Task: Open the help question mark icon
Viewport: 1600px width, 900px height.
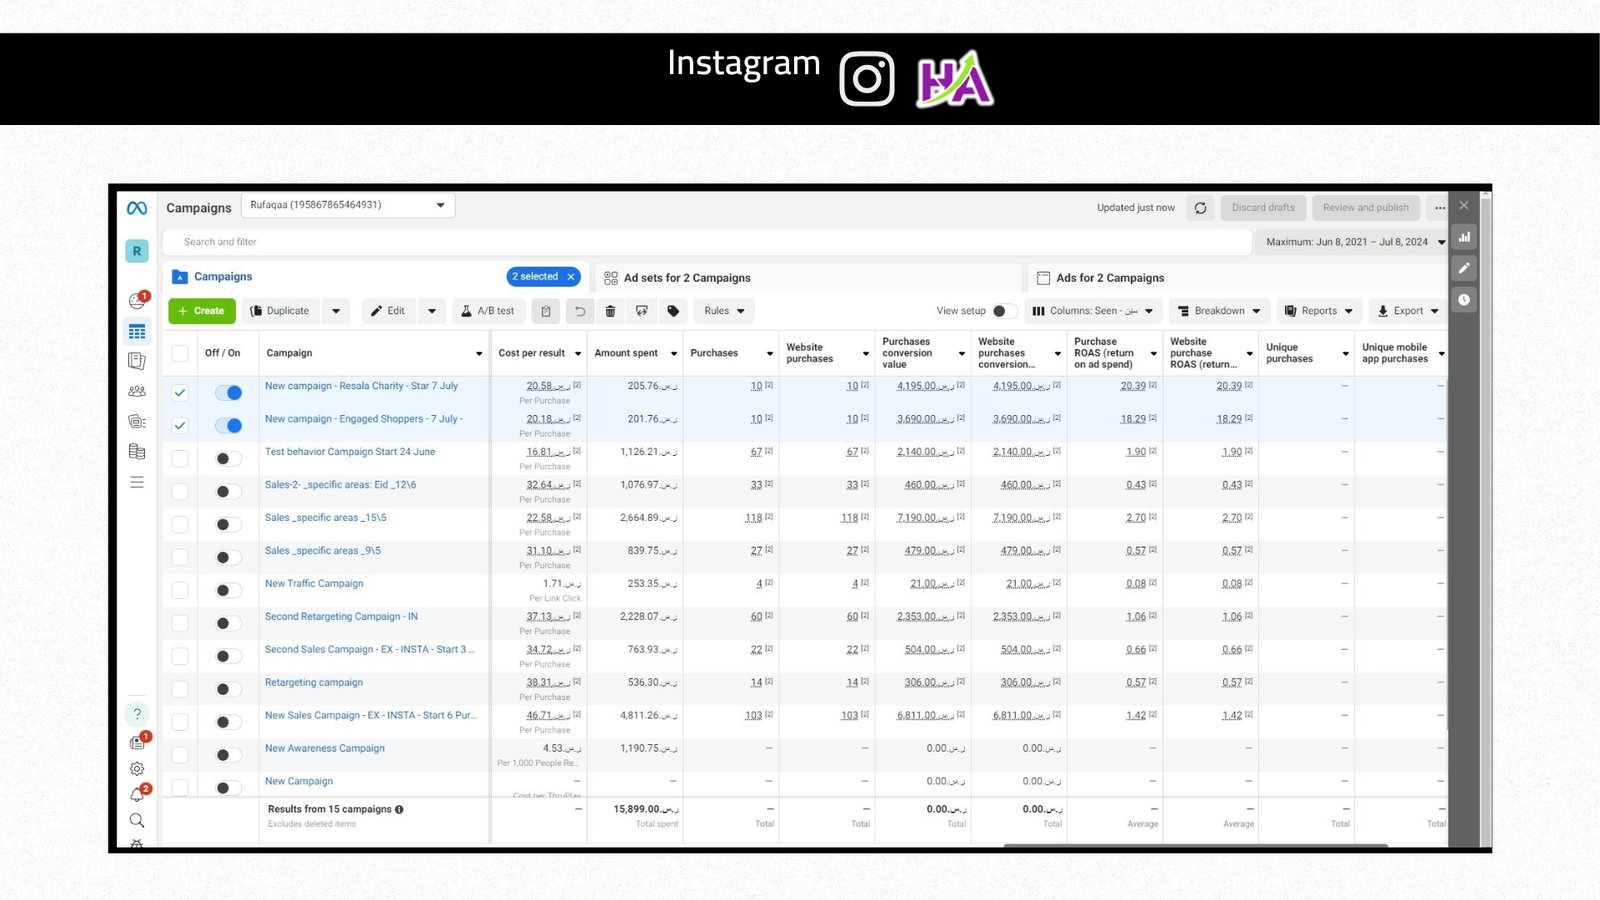Action: click(138, 714)
